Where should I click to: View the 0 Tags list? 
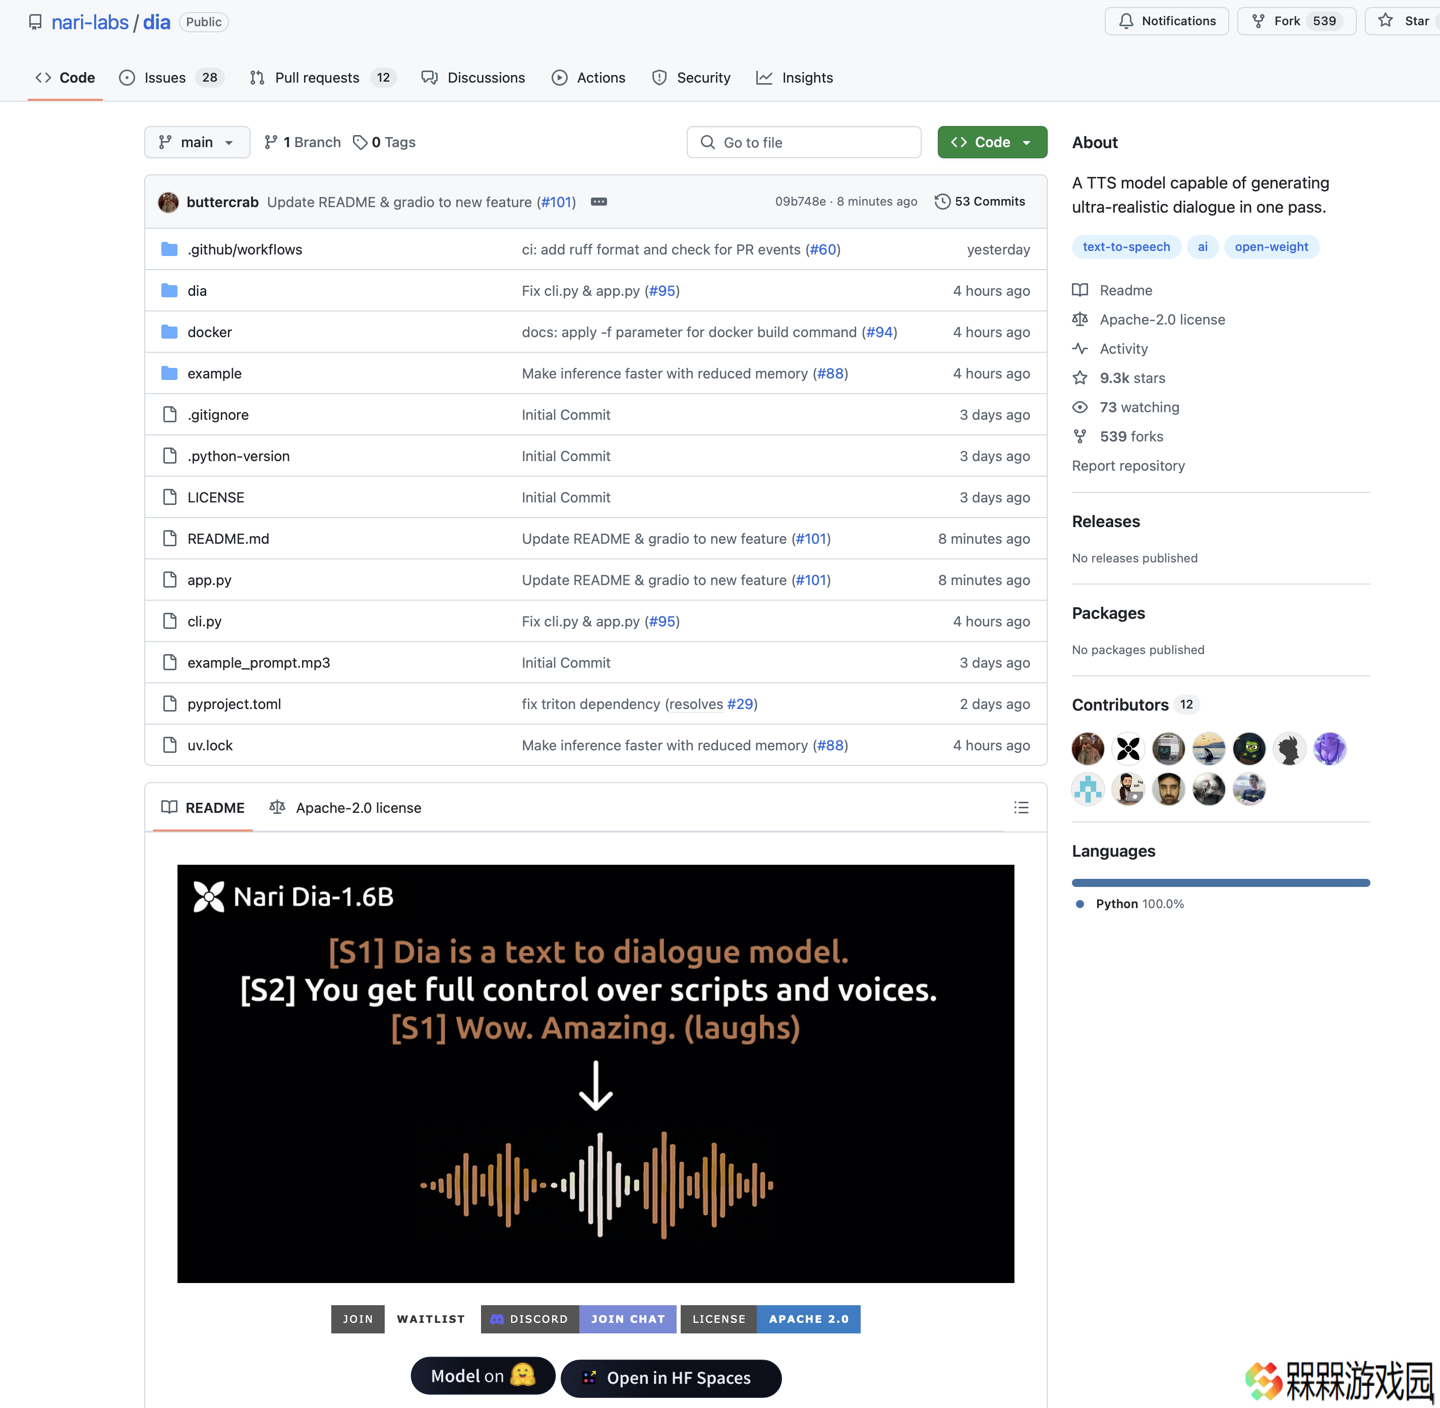point(384,142)
